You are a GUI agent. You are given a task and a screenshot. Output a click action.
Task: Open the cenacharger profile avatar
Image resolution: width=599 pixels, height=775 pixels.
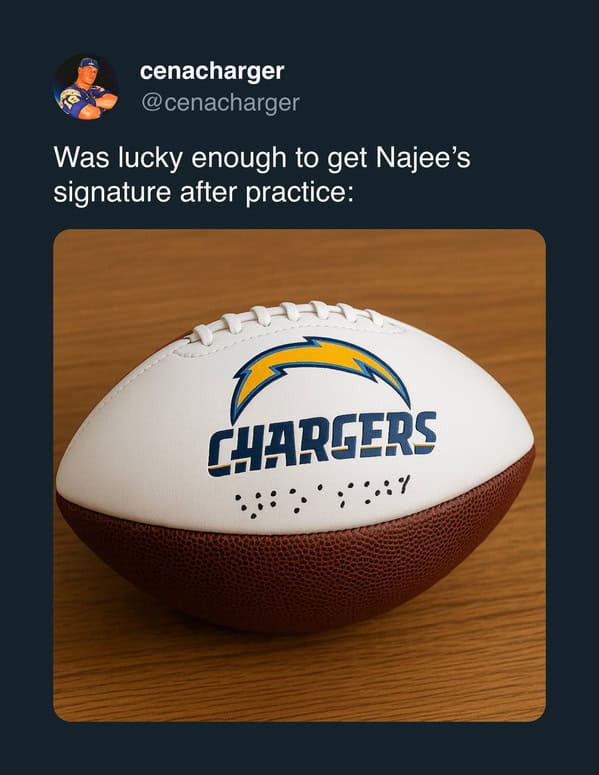86,87
